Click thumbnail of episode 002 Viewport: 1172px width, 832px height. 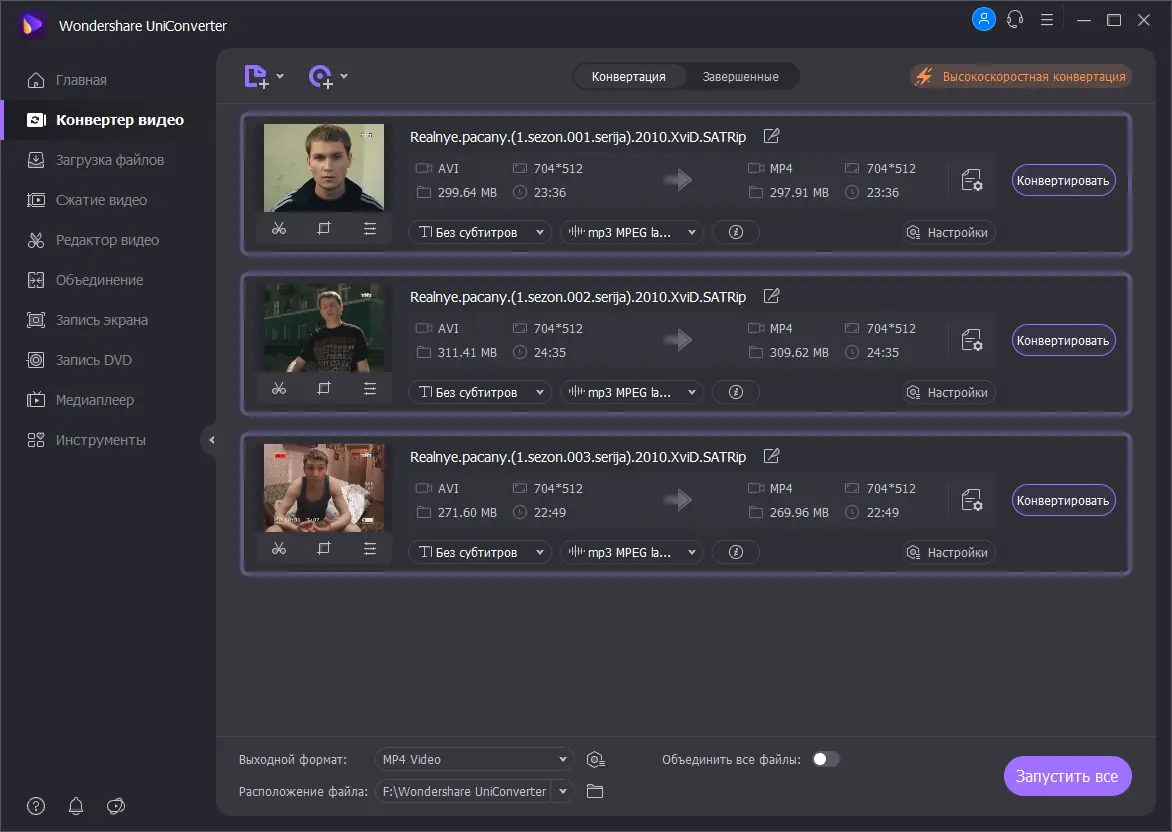click(x=324, y=327)
